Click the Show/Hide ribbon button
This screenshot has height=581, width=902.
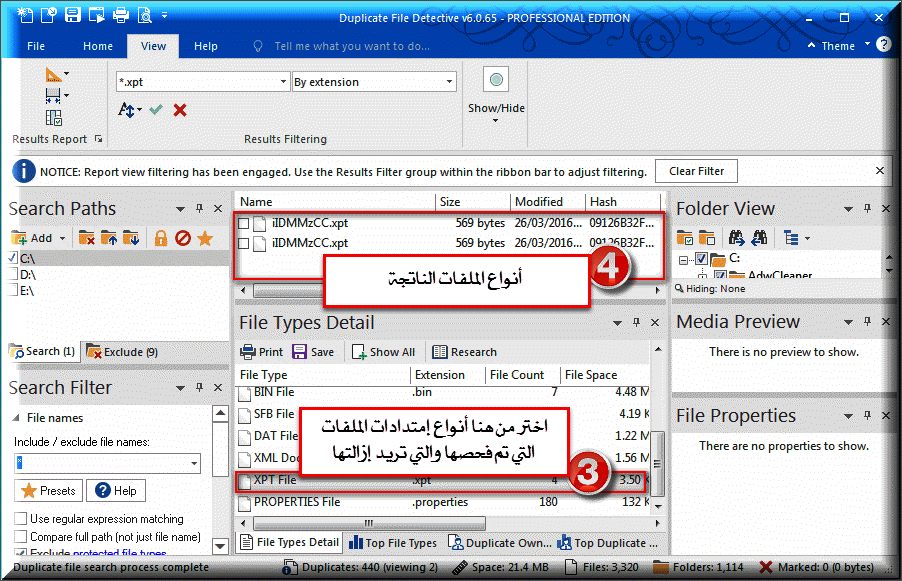[x=496, y=95]
